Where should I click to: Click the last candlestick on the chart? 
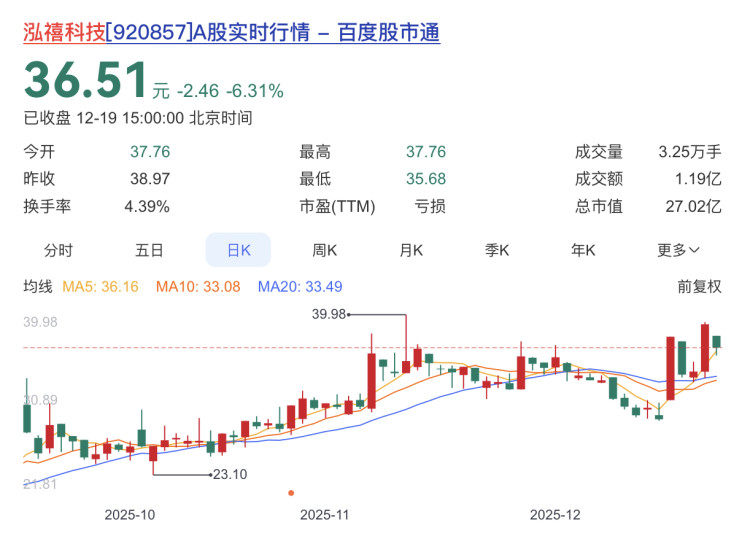coord(716,342)
